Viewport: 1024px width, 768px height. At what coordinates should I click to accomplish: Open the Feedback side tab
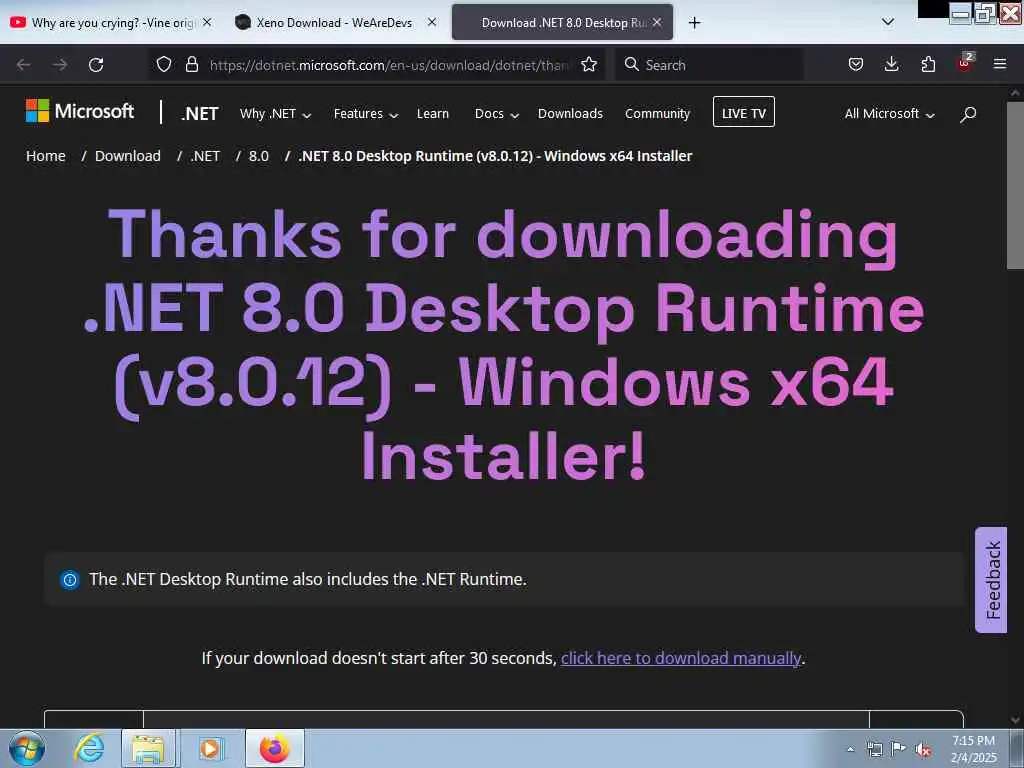[991, 580]
